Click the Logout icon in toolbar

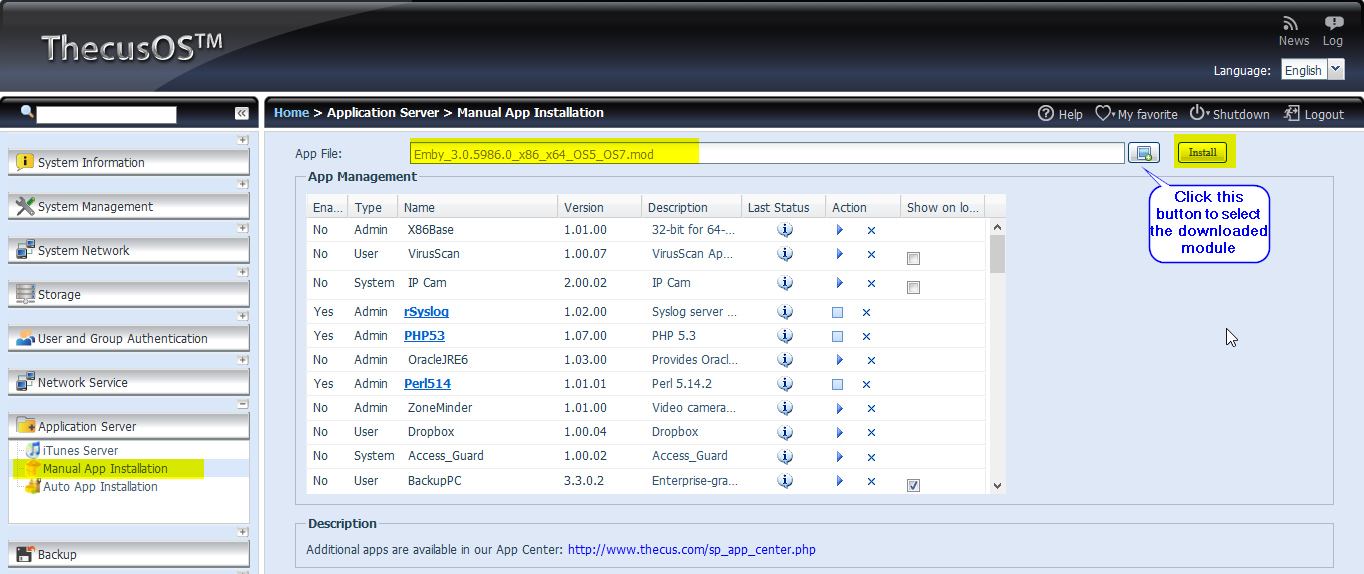coord(1292,113)
